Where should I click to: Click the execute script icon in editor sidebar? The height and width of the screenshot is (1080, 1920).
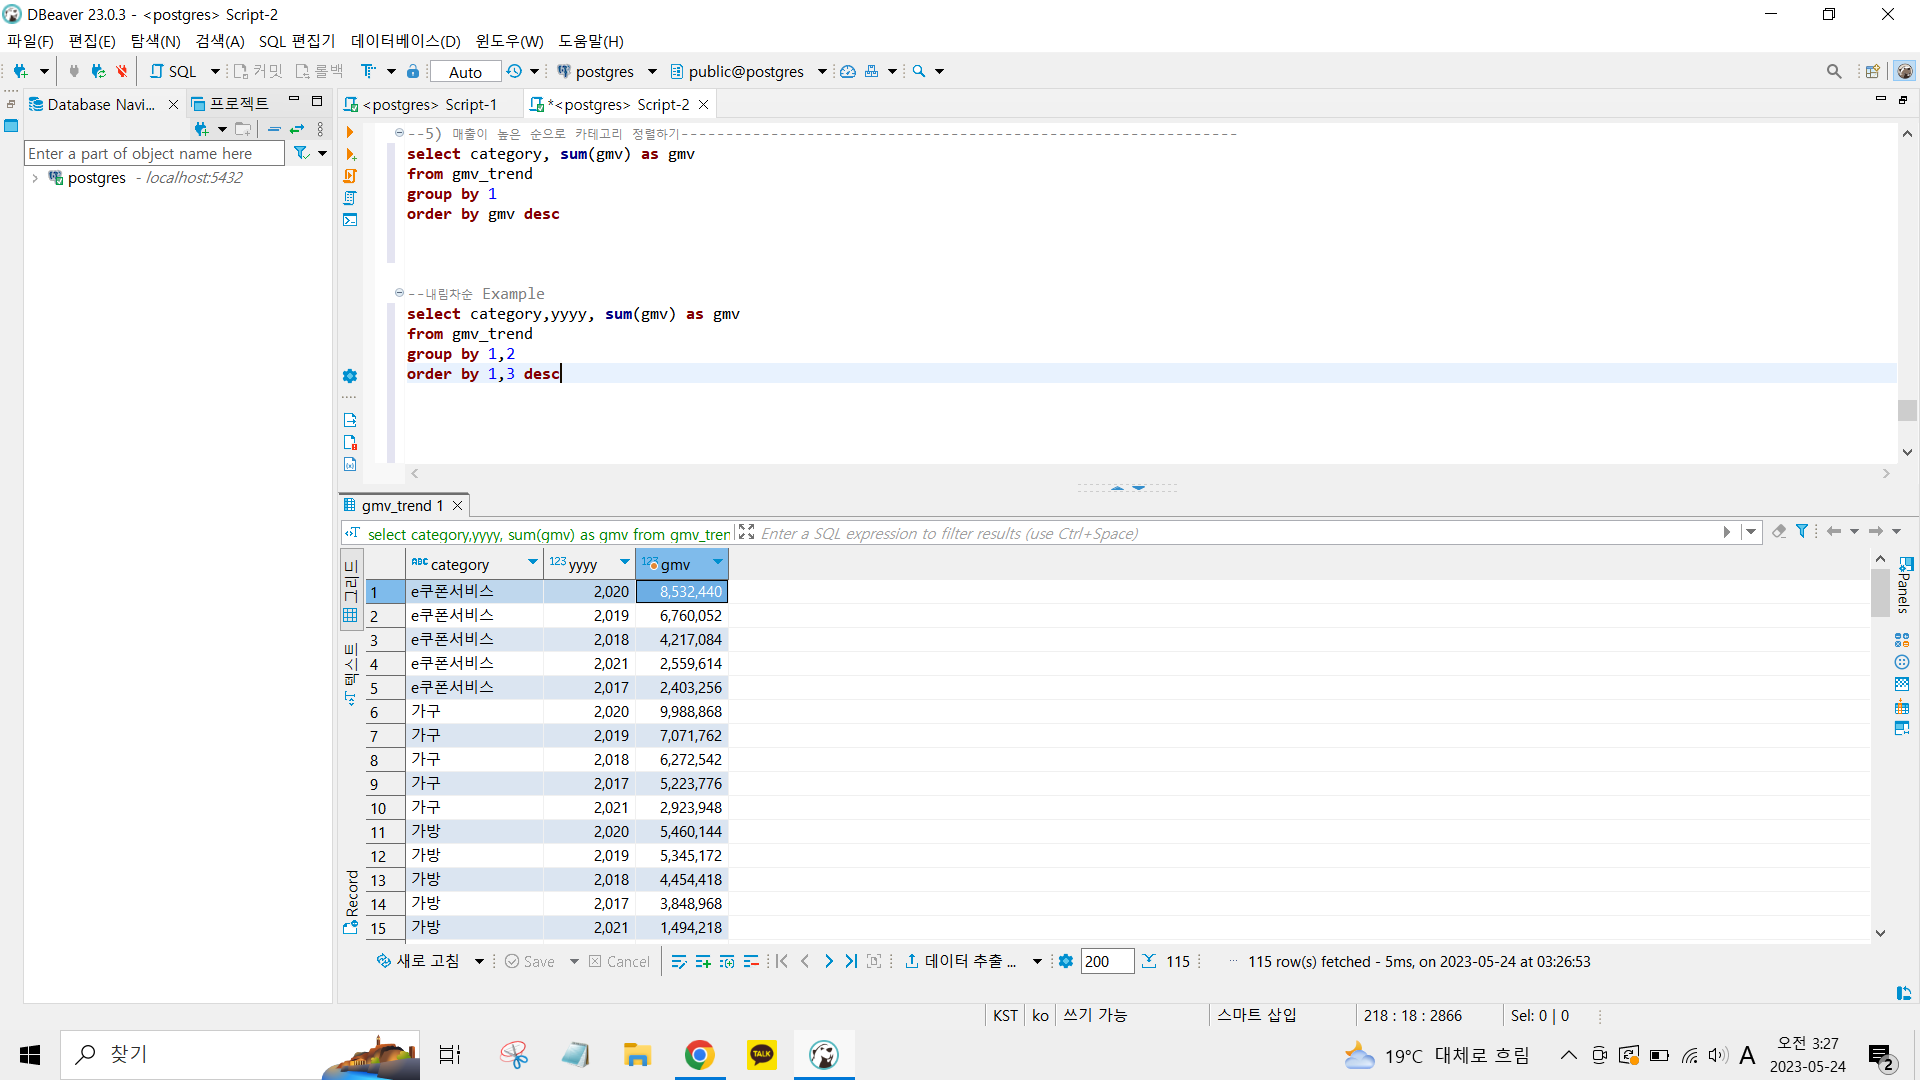click(x=350, y=176)
